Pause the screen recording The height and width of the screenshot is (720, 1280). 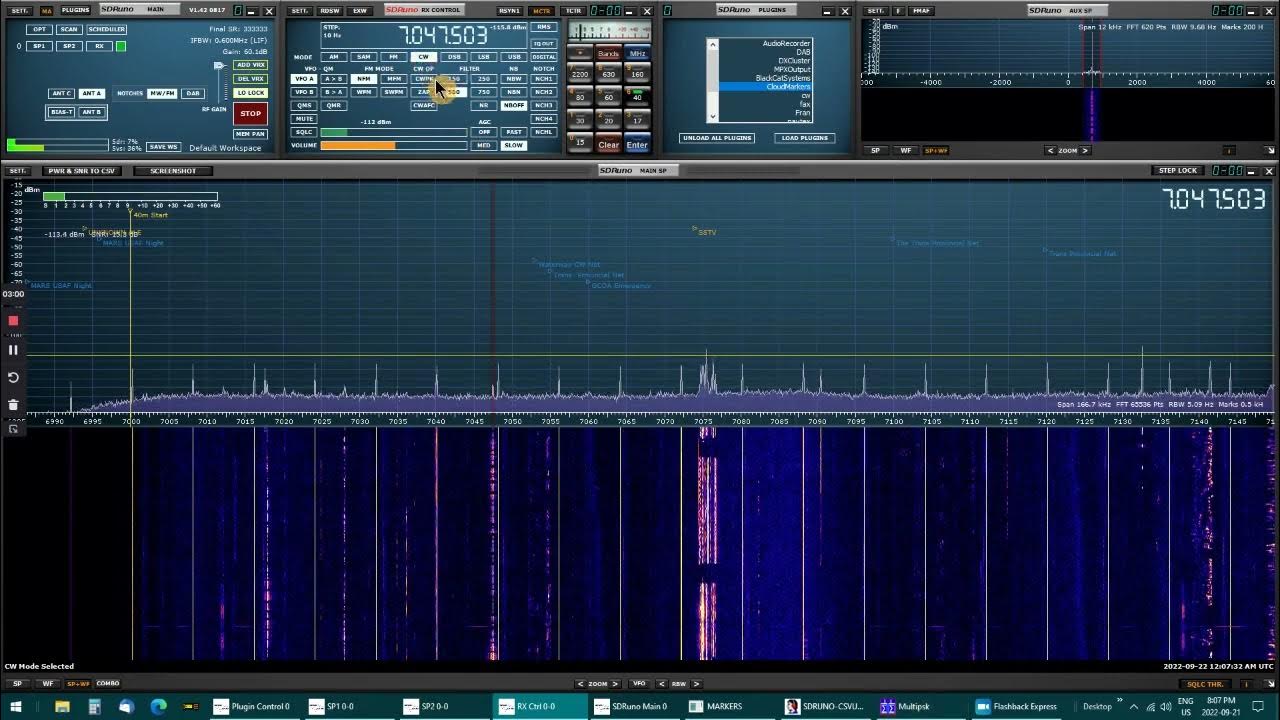(13, 350)
